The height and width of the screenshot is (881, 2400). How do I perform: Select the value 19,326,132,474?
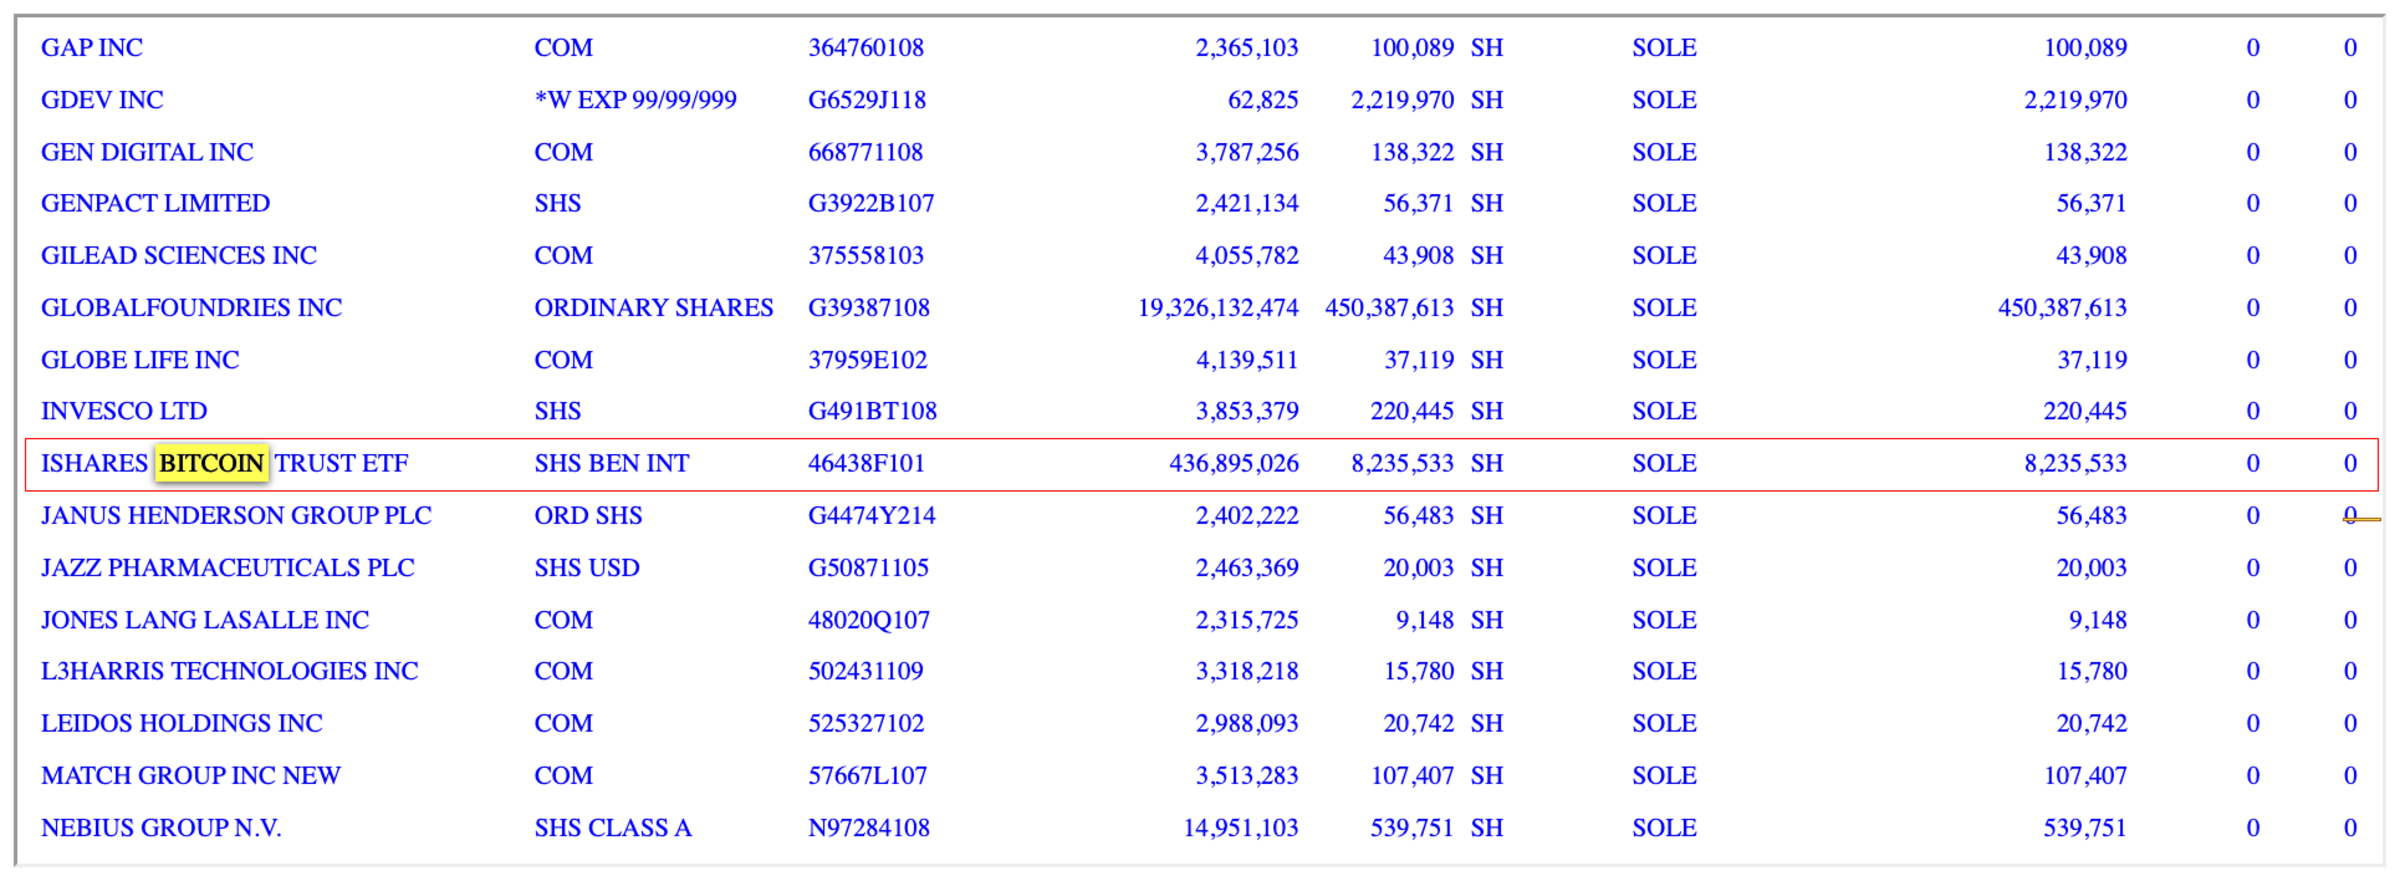[1218, 307]
